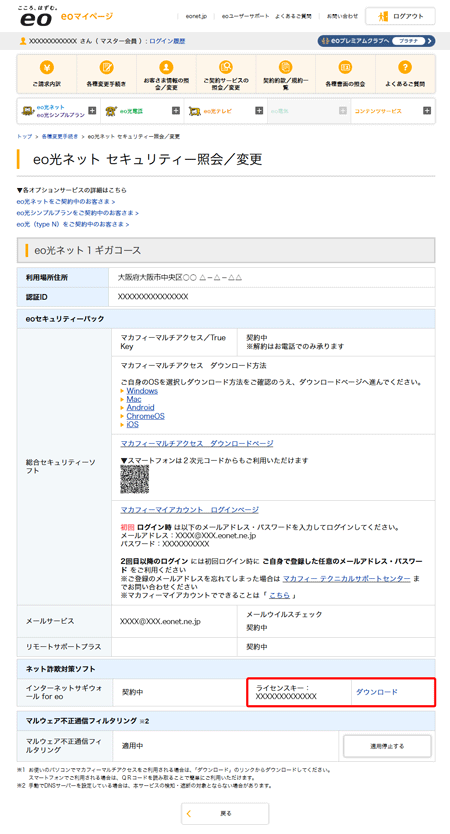Open eo光ネットをご契約中のお客さま link
The image size is (450, 834).
tap(65, 202)
